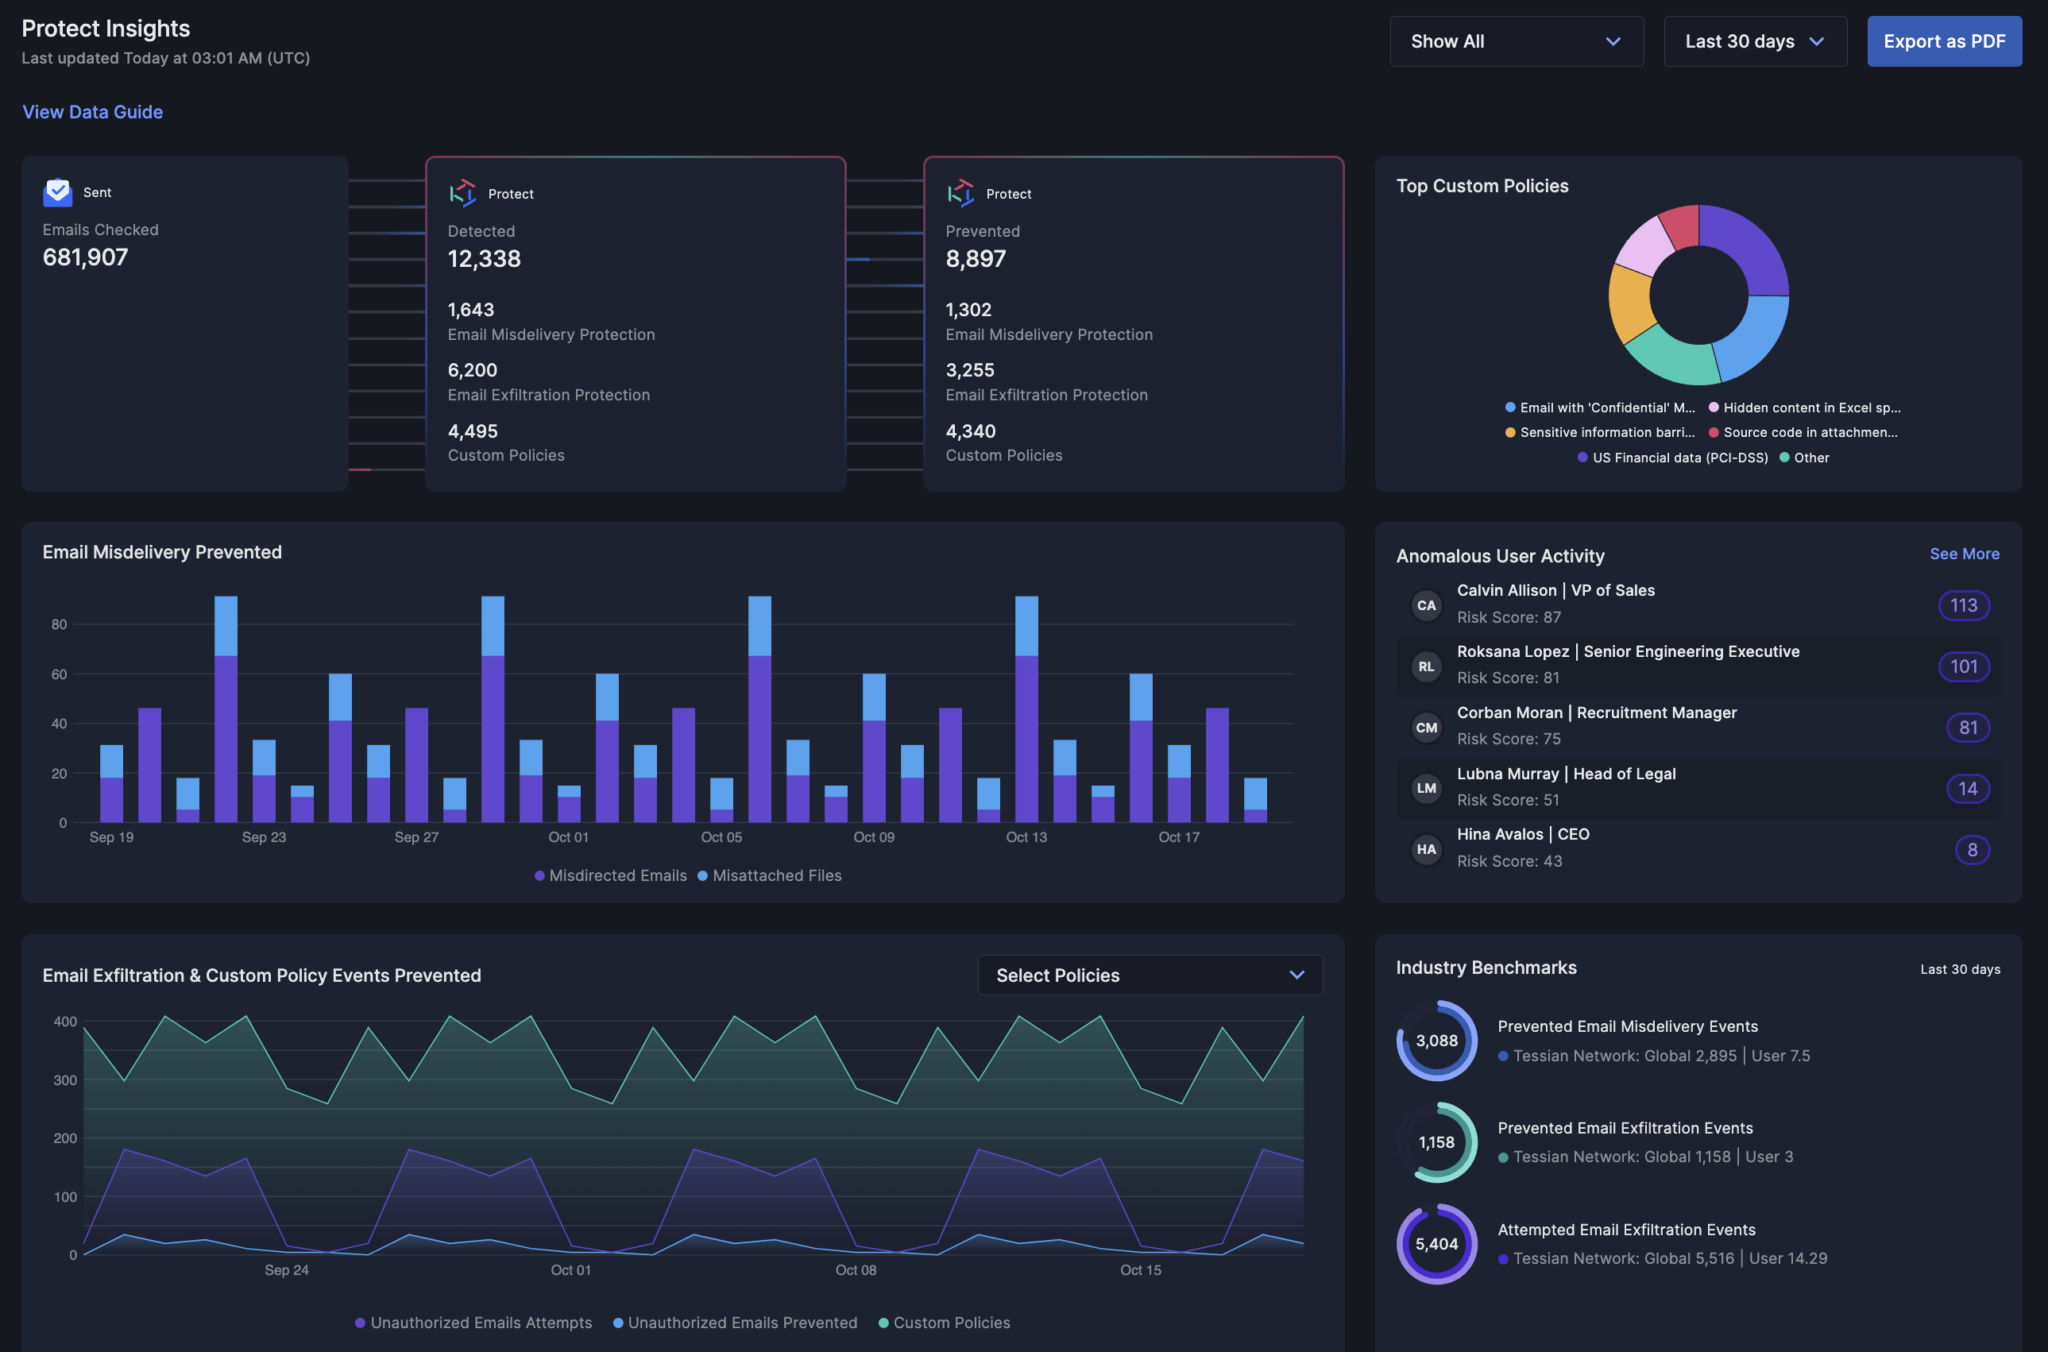Screen dimensions: 2048x1352
Task: Click 1,643 Email Misdelivery Protection detected
Action: (551, 322)
